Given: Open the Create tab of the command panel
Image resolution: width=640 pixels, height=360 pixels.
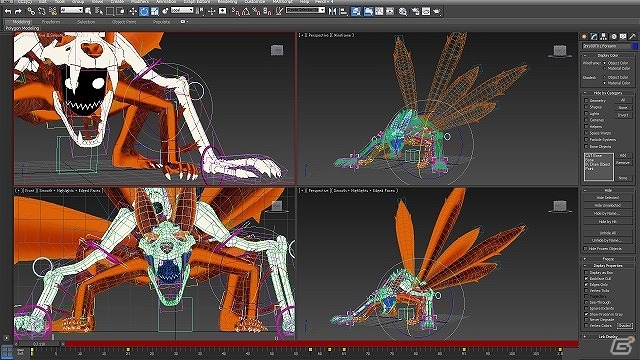Looking at the screenshot, I should [x=584, y=36].
